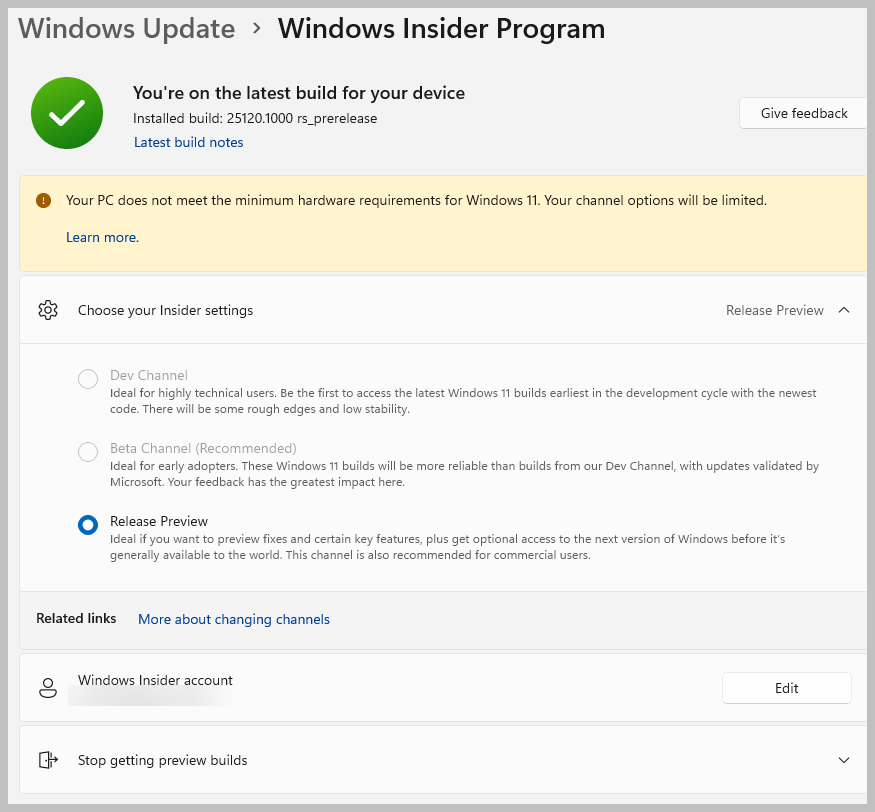Viewport: 875px width, 812px height.
Task: Expand the Stop getting preview builds section
Action: coord(844,760)
